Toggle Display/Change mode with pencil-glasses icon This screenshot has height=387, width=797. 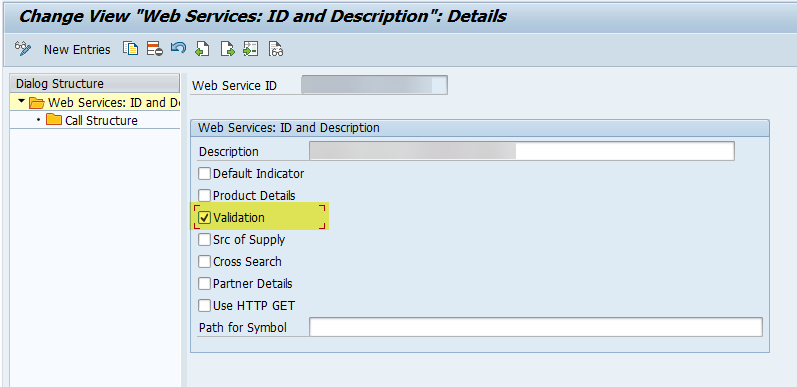[x=23, y=49]
